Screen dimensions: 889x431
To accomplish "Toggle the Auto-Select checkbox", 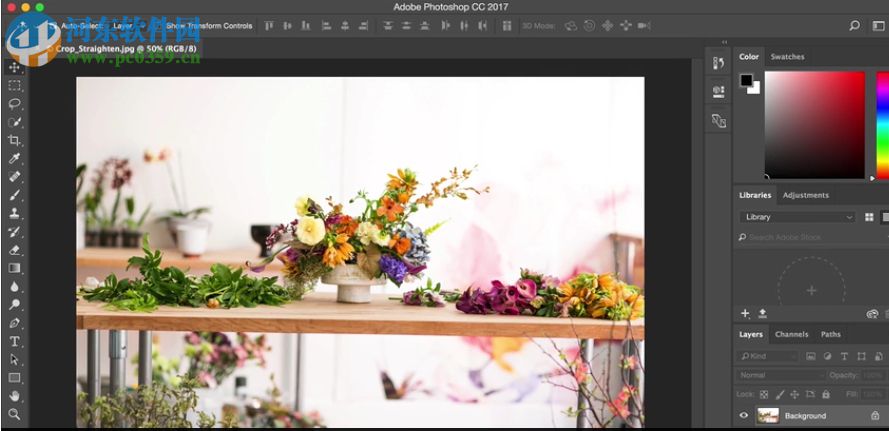I will pyautogui.click(x=53, y=26).
